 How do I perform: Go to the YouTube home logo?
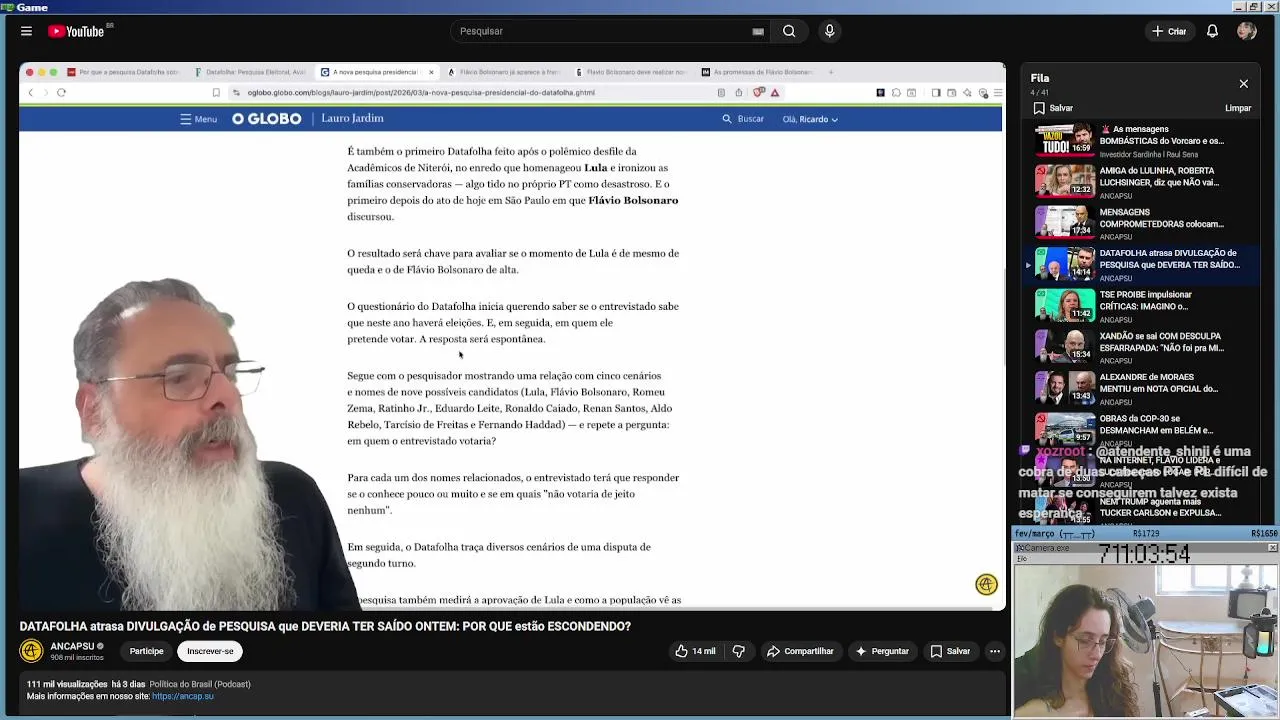tap(77, 31)
